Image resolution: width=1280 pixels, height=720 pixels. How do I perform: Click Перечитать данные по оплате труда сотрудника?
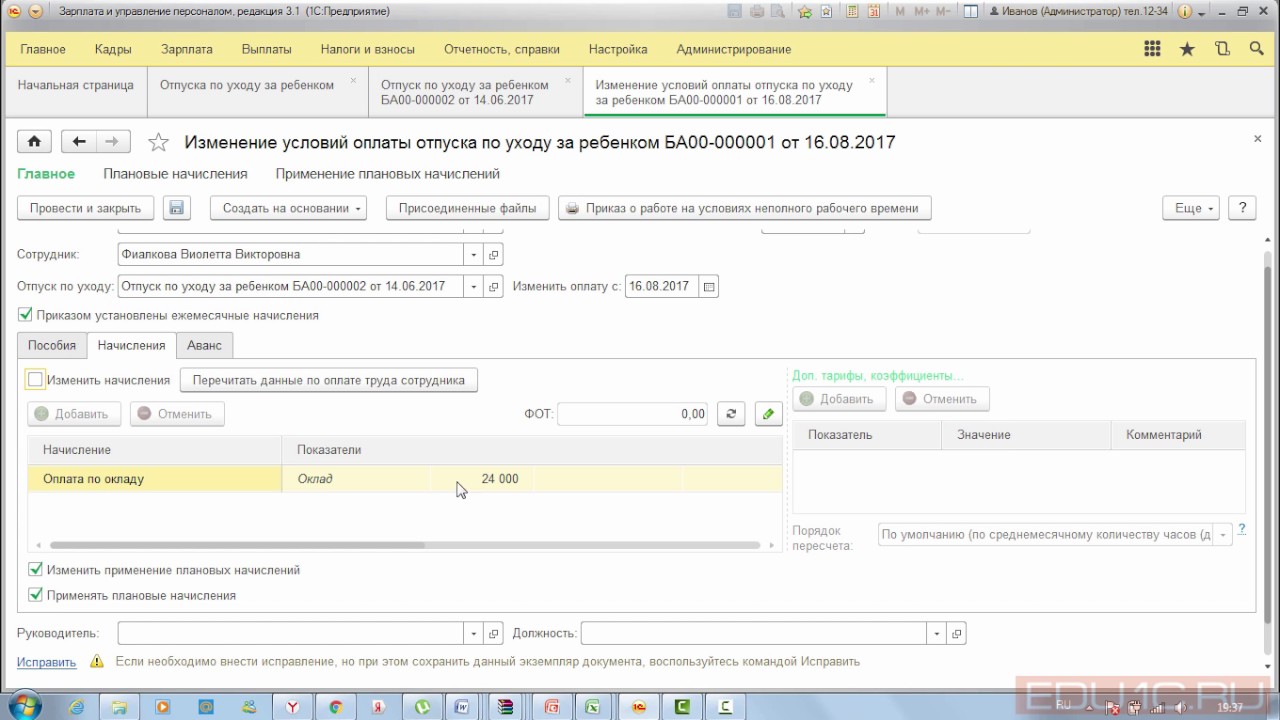[328, 380]
